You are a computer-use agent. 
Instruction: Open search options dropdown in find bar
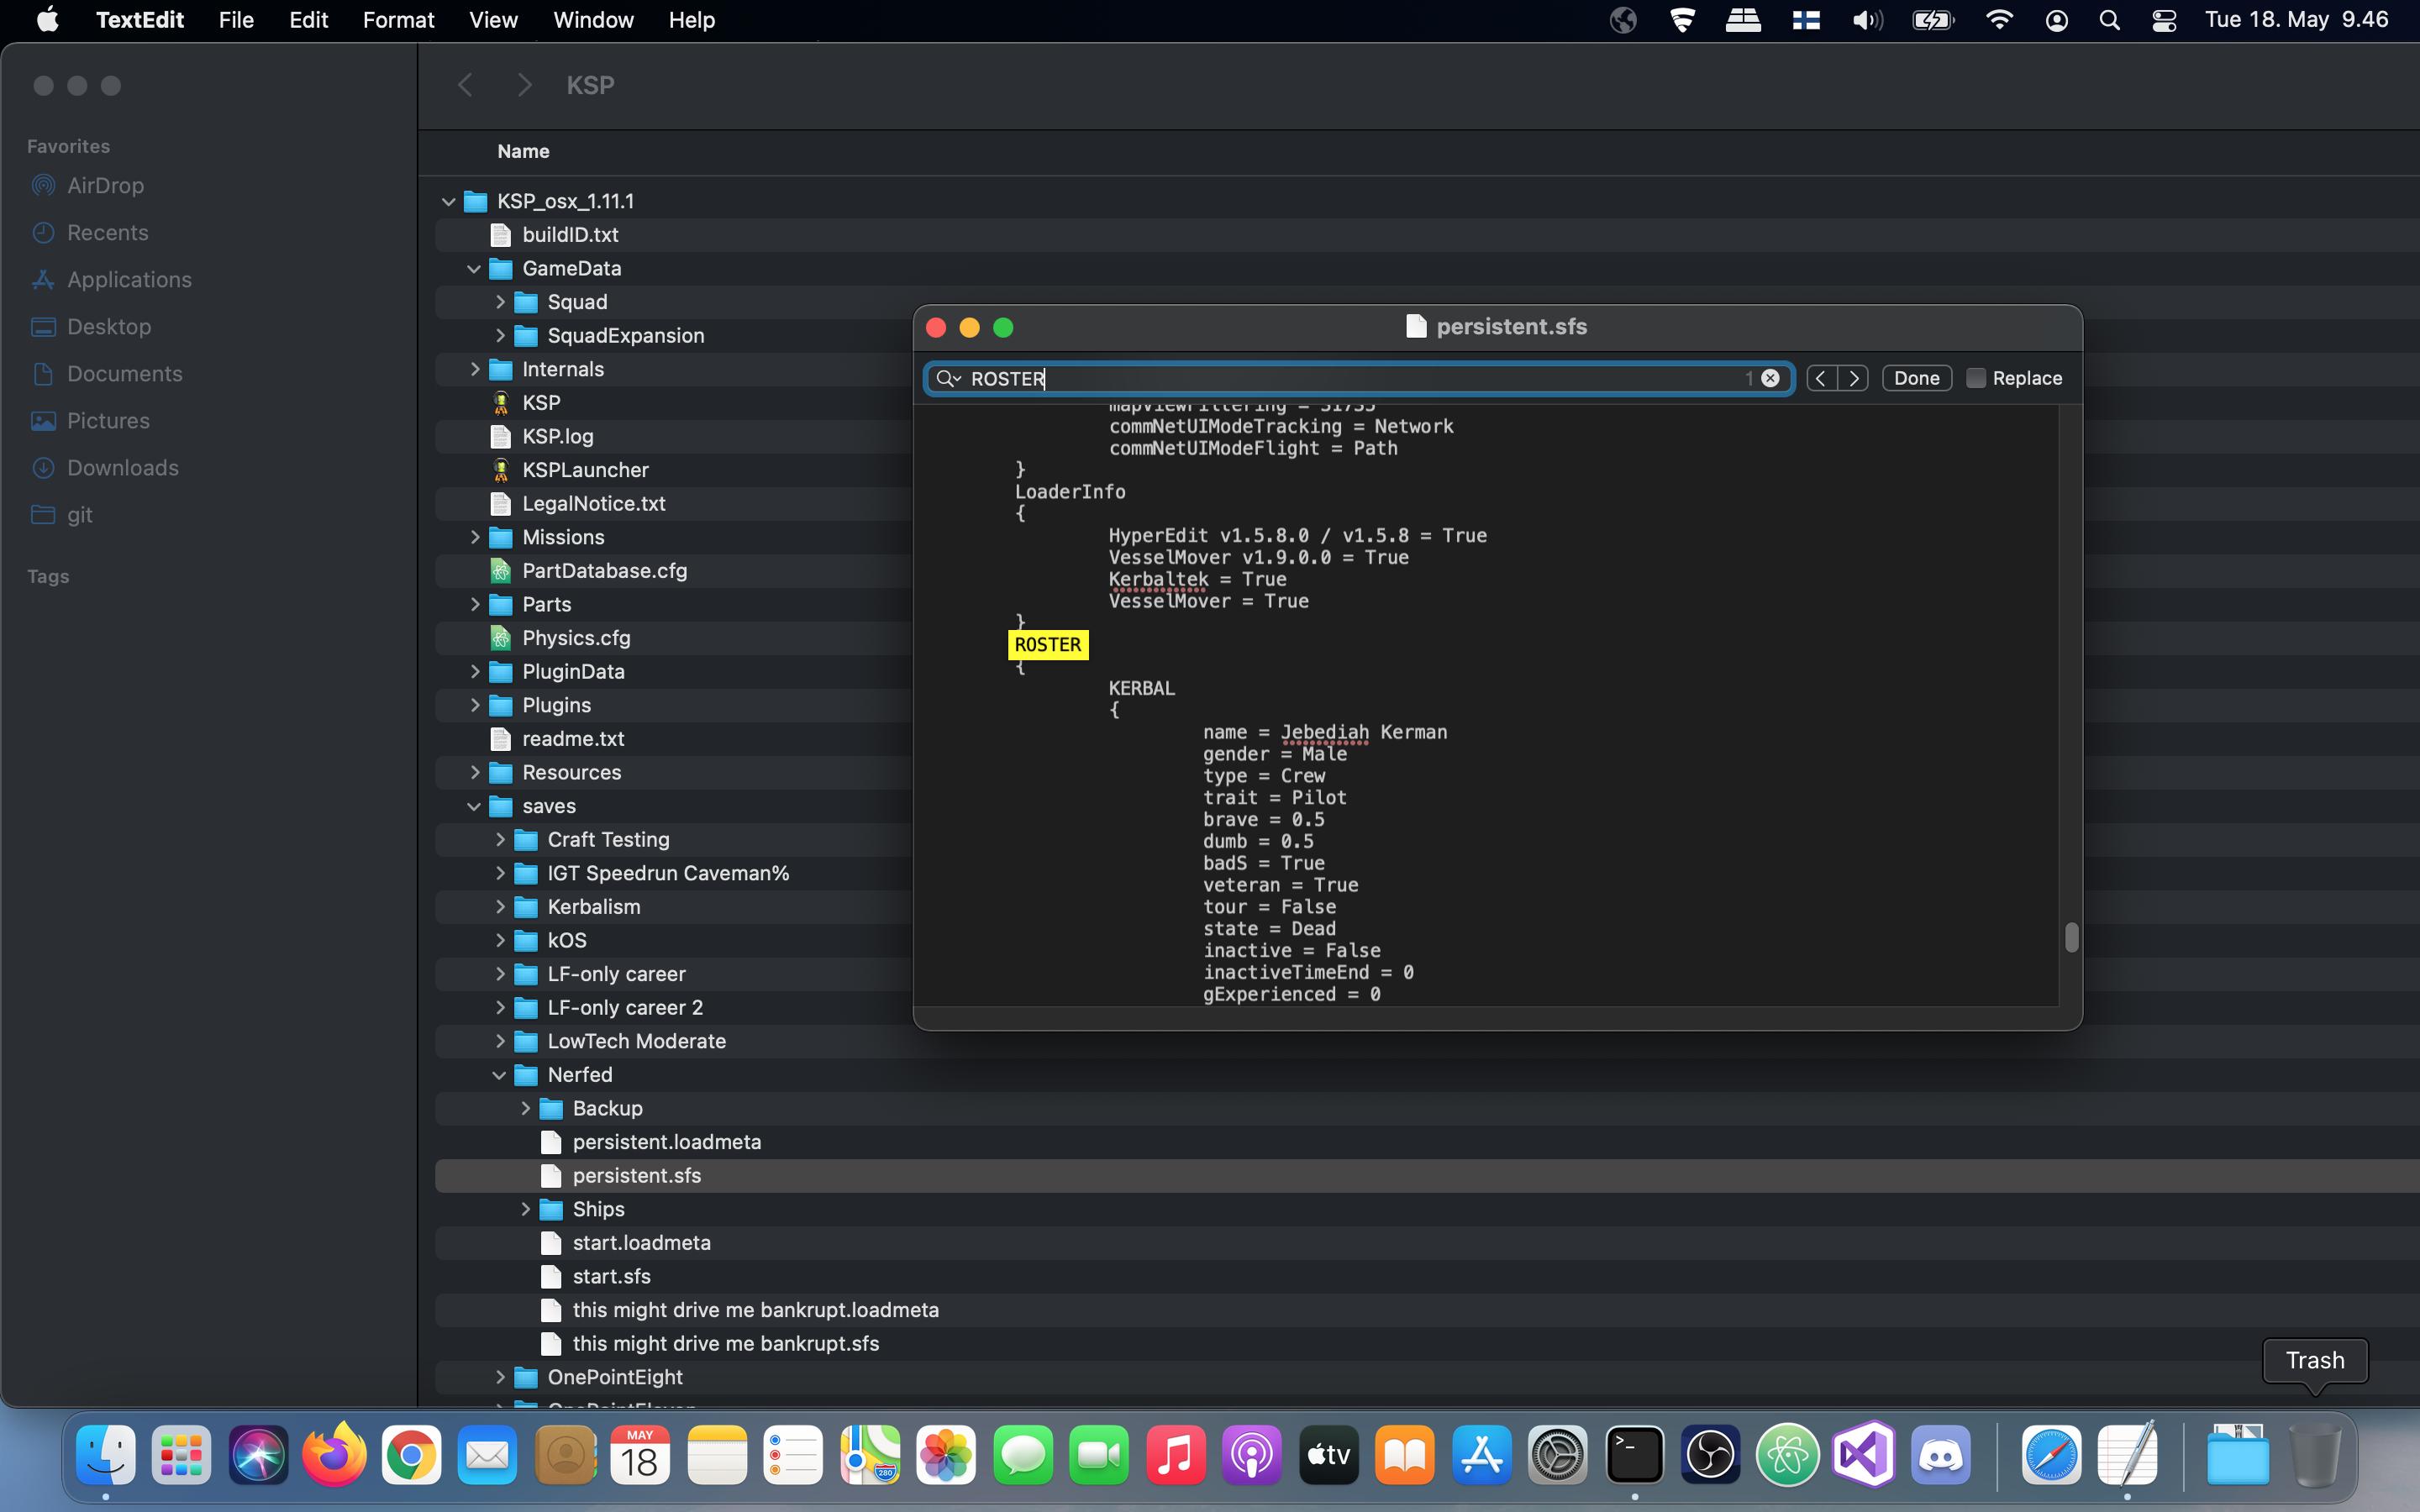click(948, 378)
